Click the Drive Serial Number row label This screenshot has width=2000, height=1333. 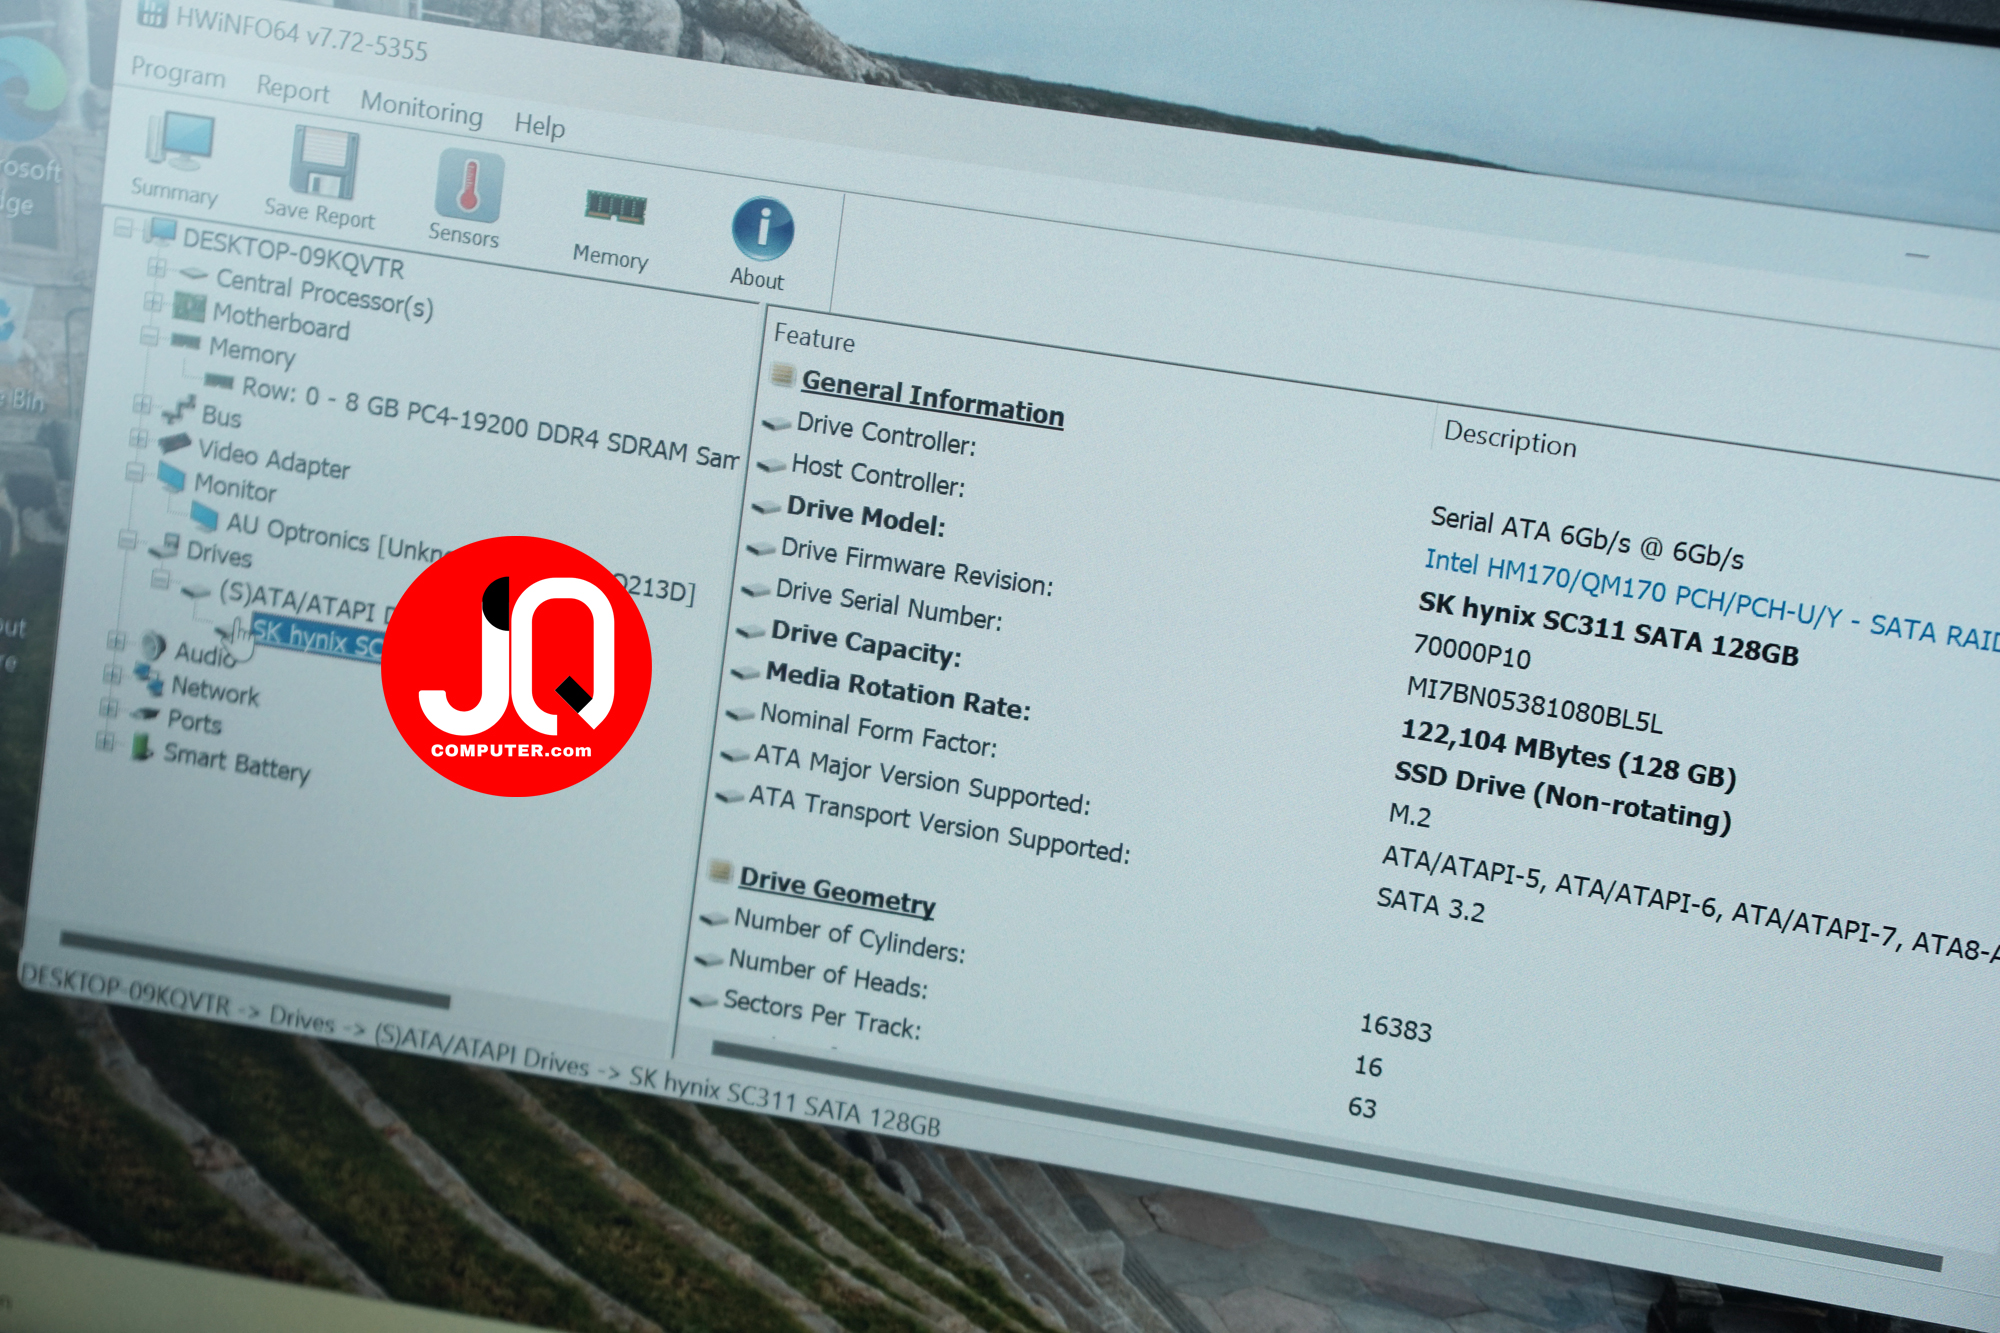[x=888, y=606]
